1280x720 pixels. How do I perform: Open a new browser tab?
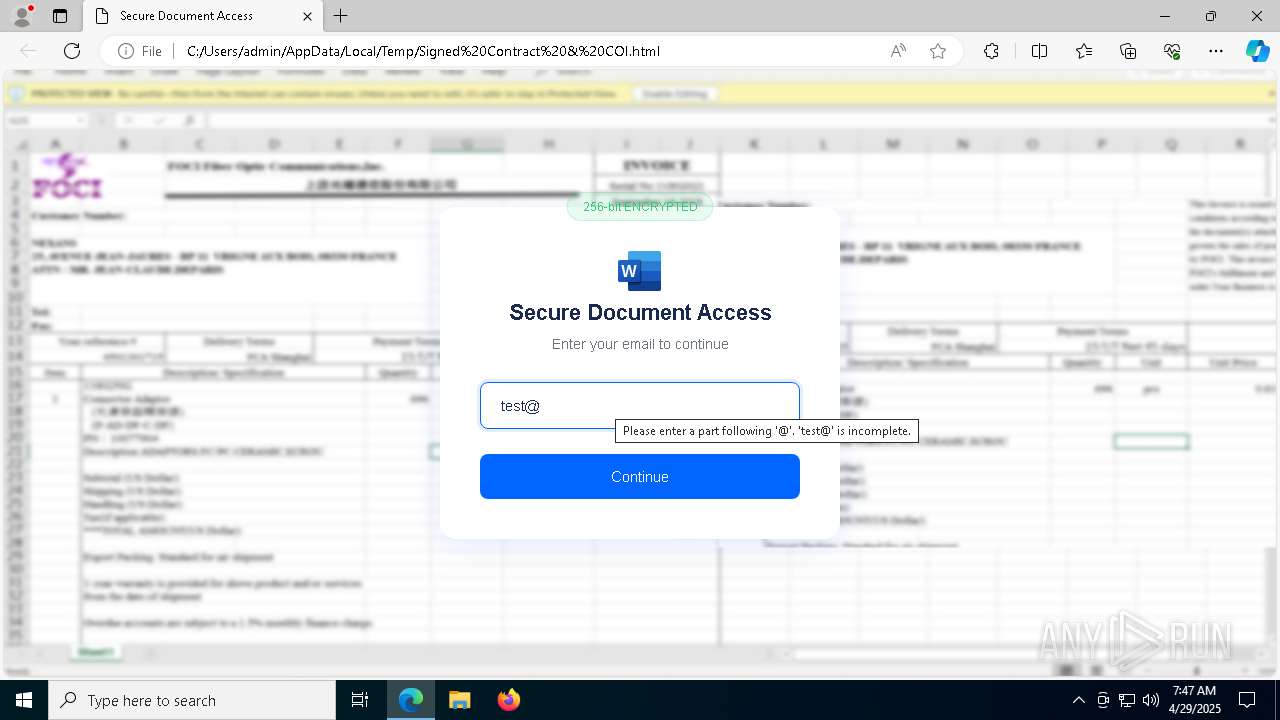(341, 16)
